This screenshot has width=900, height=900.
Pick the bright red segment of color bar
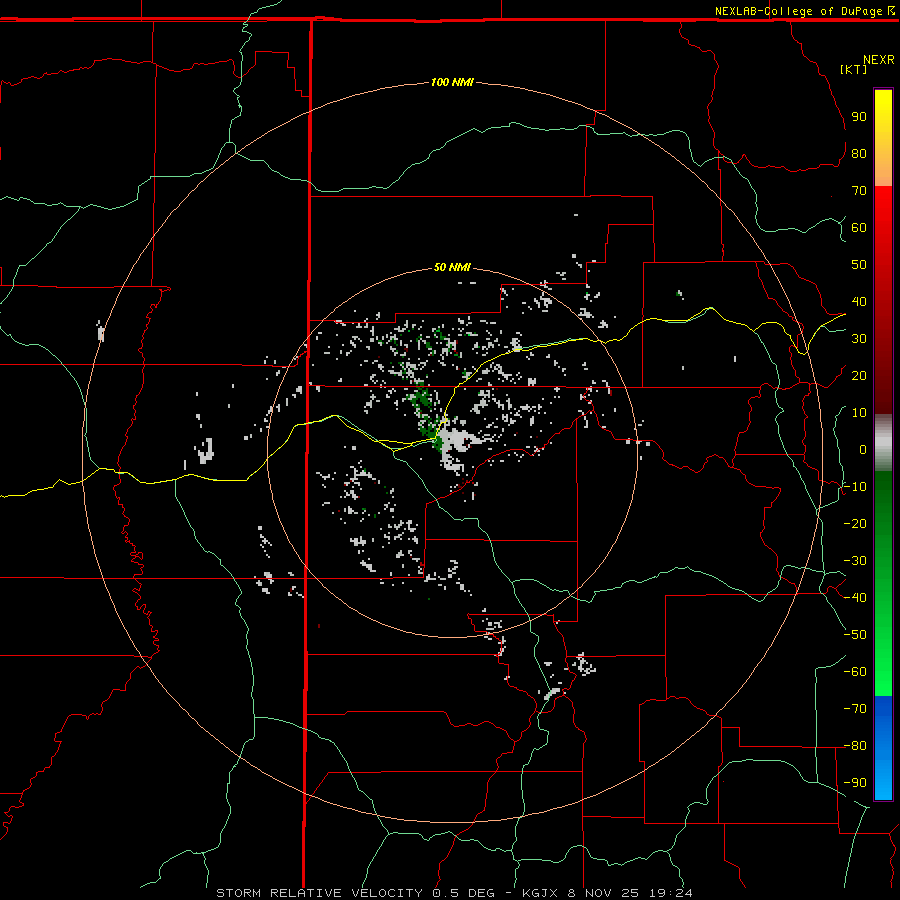pos(883,210)
